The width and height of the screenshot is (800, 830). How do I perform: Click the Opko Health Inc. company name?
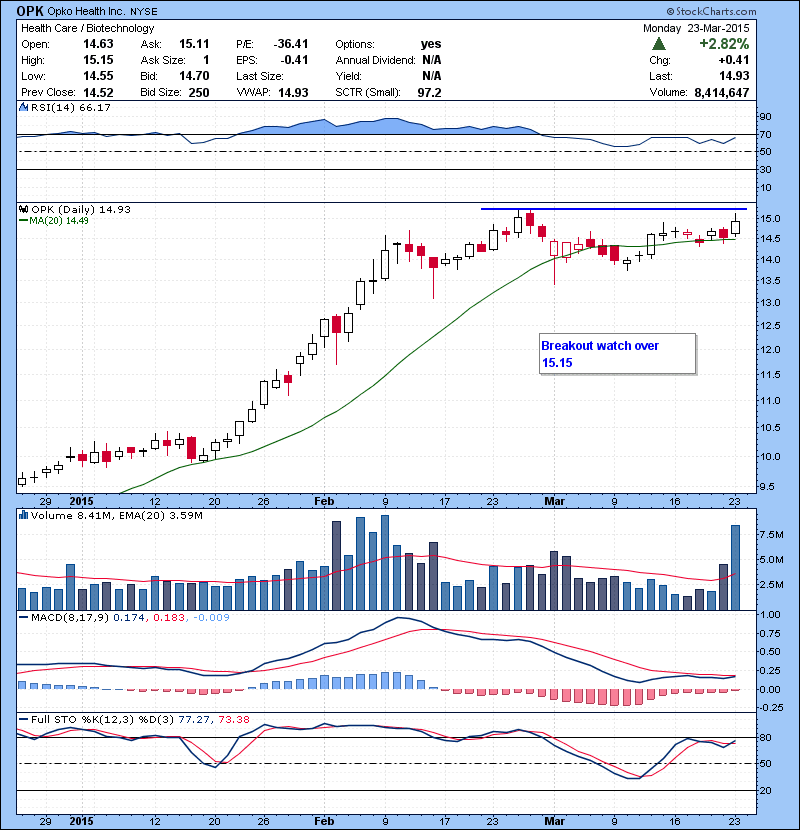pos(87,12)
